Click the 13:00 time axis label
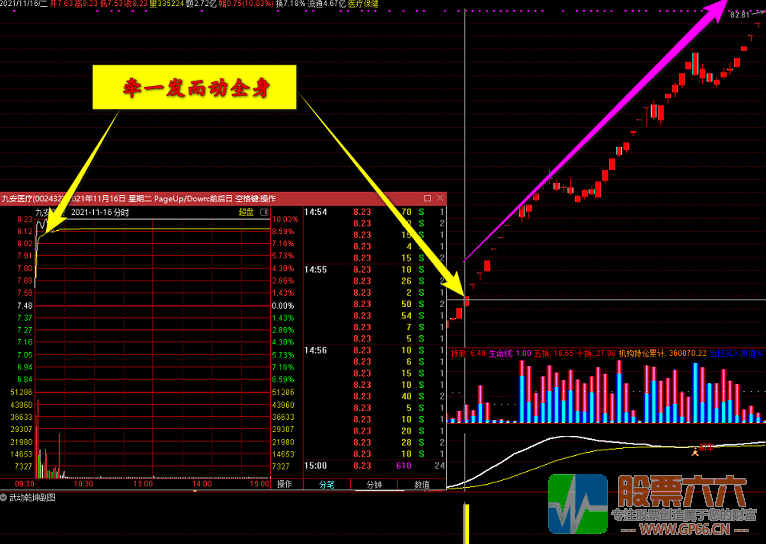 (143, 484)
